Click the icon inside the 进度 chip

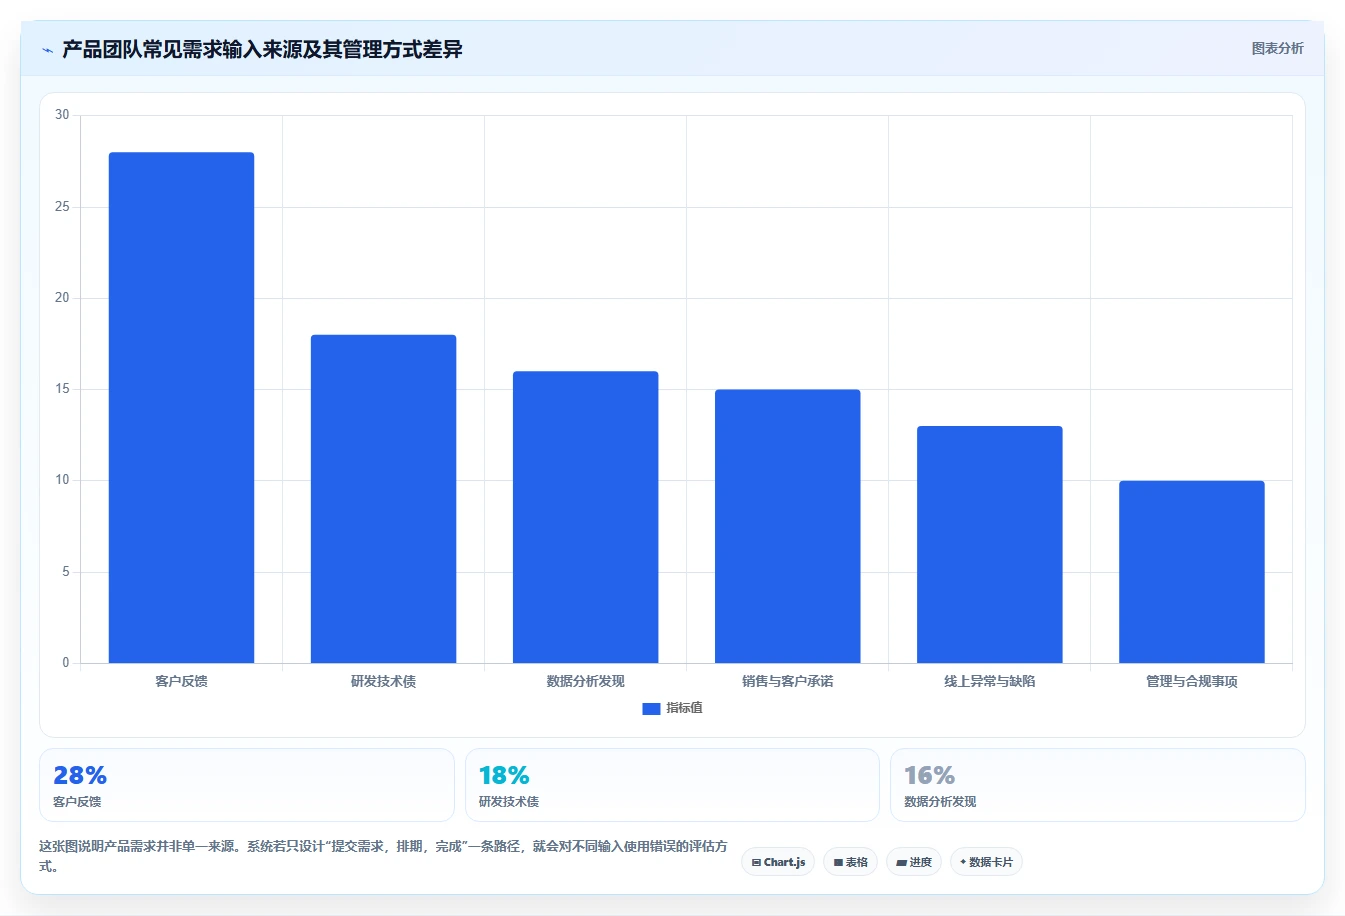[901, 863]
